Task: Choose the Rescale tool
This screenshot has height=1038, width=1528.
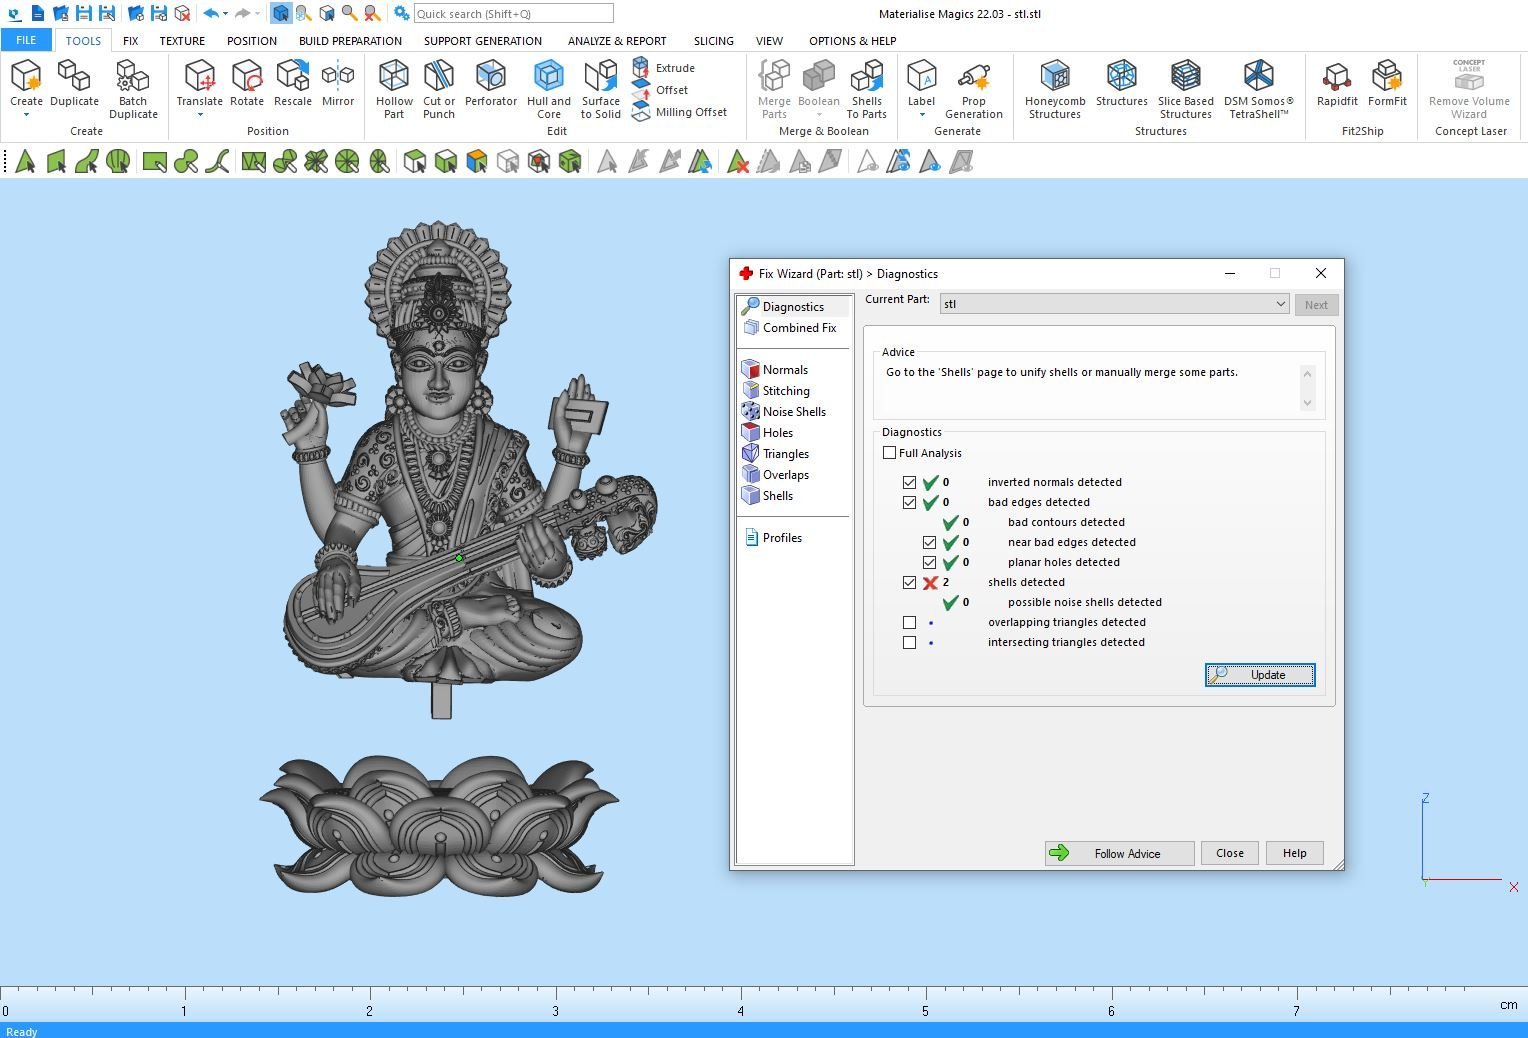Action: click(x=292, y=84)
